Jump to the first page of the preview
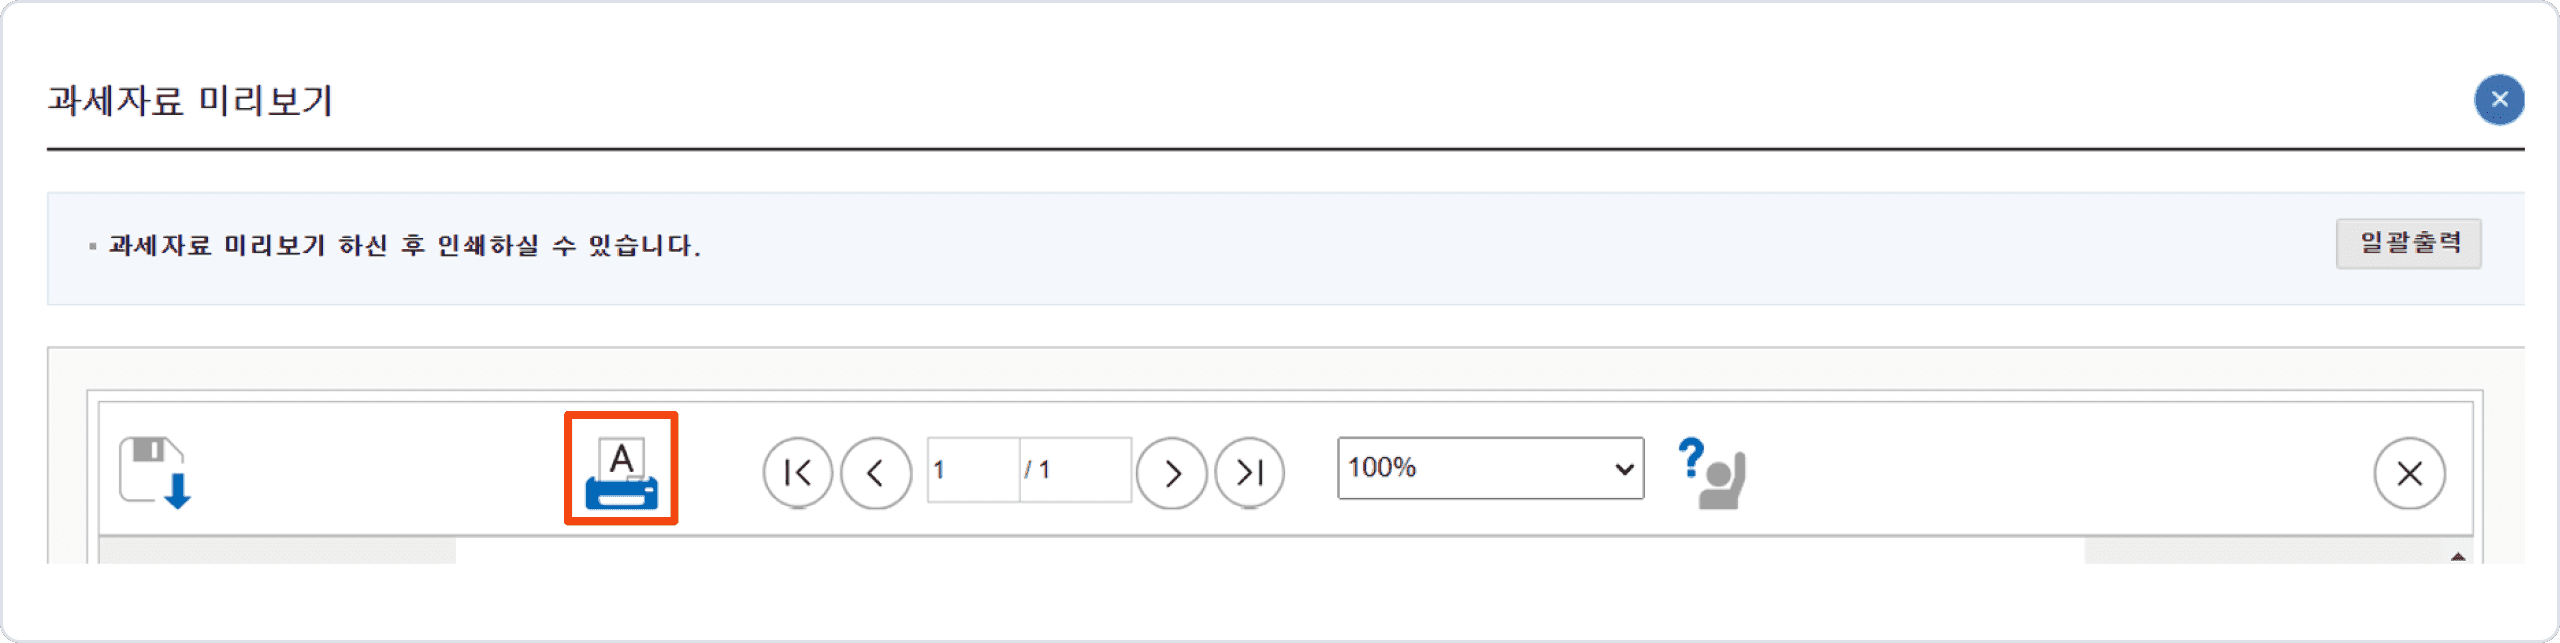This screenshot has height=643, width=2560. [x=797, y=472]
